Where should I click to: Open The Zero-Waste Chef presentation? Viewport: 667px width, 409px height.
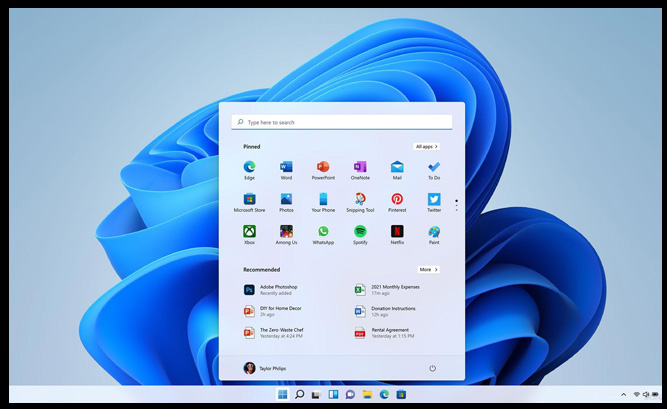click(x=274, y=333)
